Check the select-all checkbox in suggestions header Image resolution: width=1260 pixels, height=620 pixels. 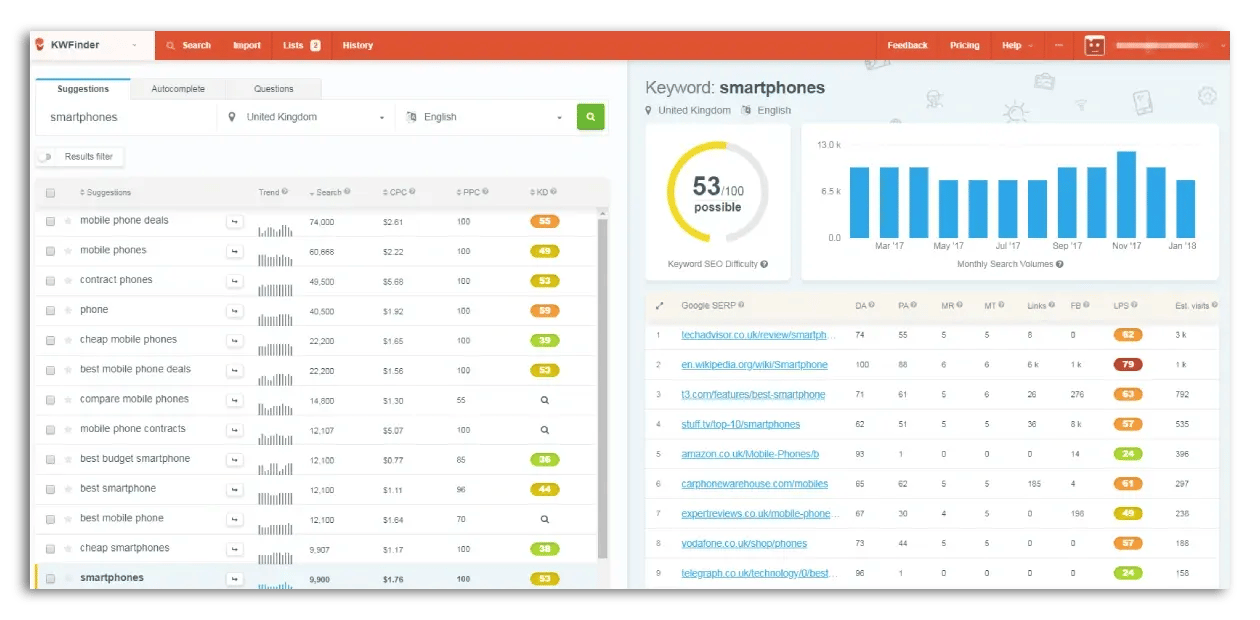tap(50, 192)
